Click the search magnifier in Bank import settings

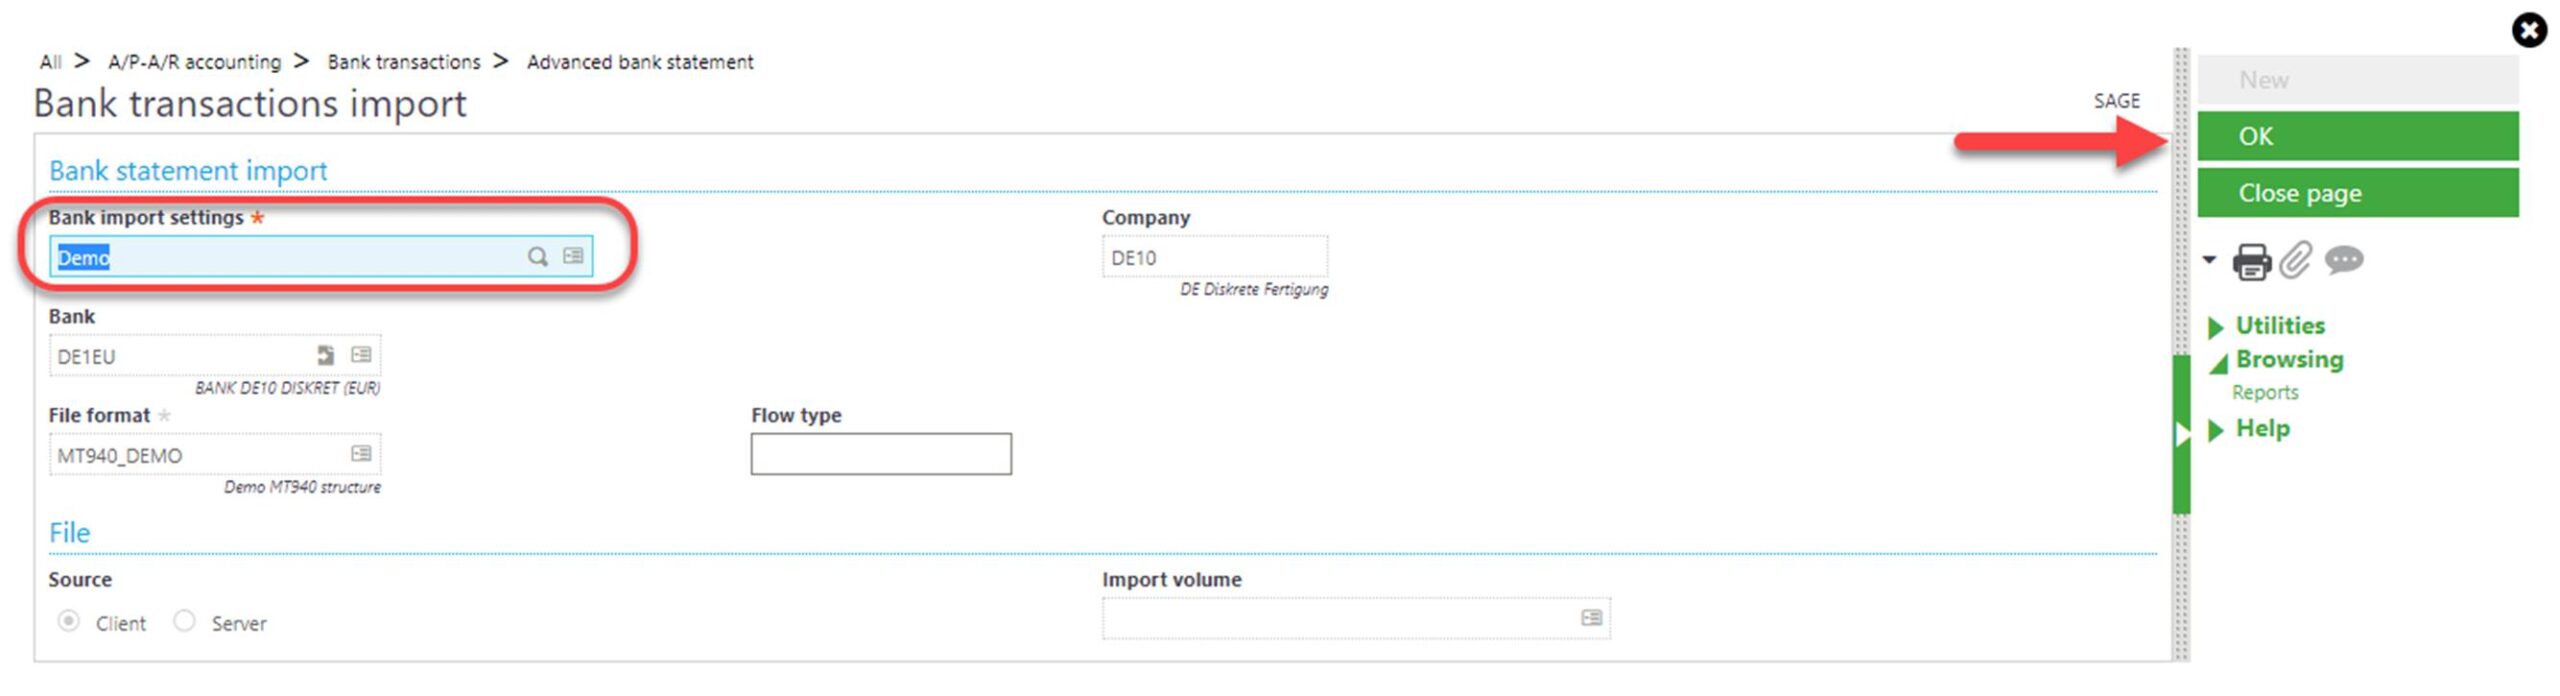(x=537, y=257)
